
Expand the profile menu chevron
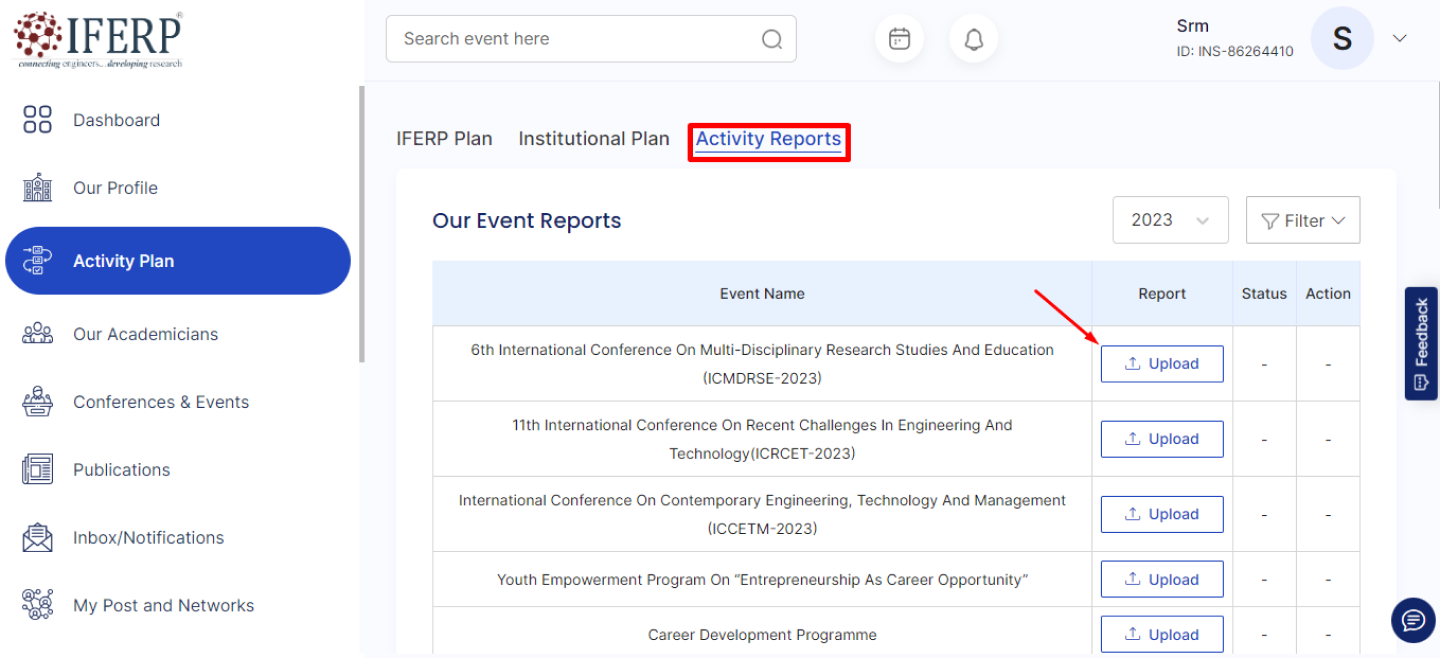pyautogui.click(x=1400, y=38)
